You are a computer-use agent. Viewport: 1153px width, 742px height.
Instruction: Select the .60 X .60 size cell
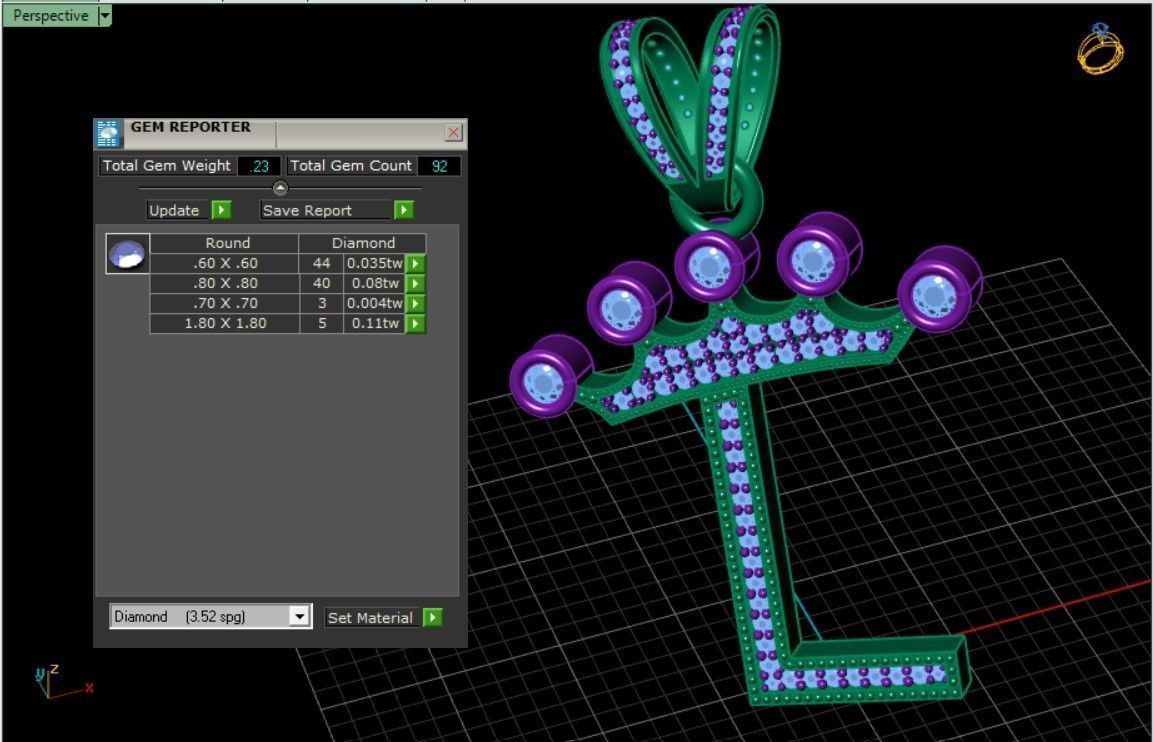coord(225,263)
